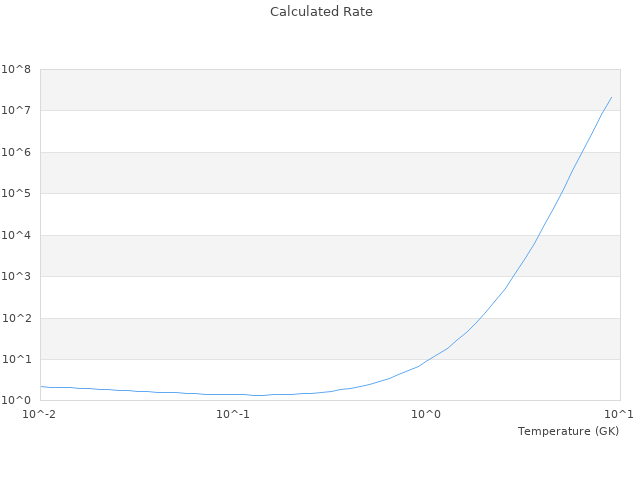The width and height of the screenshot is (640, 480).
Task: Click the 10^1 y-axis tick label
Action: (x=16, y=359)
